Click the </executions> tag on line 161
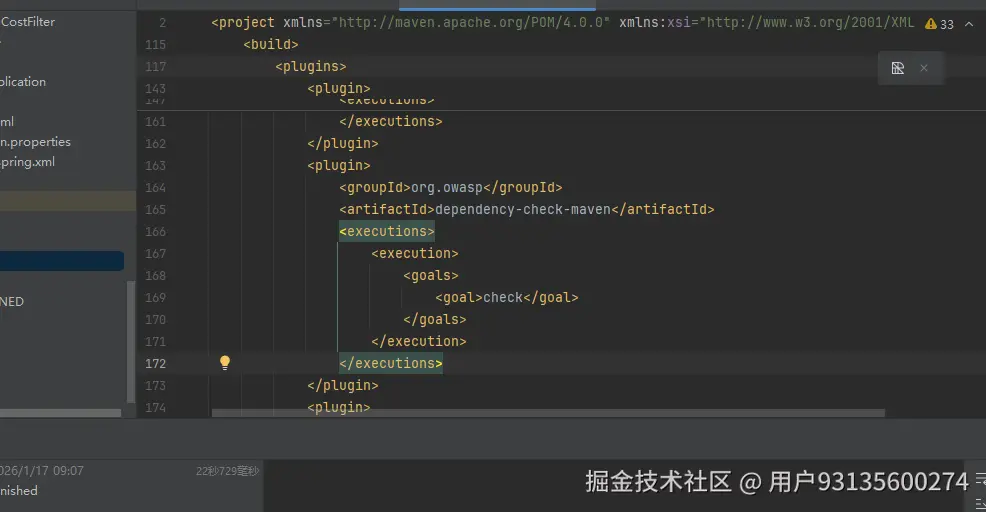The width and height of the screenshot is (986, 512). click(x=391, y=121)
